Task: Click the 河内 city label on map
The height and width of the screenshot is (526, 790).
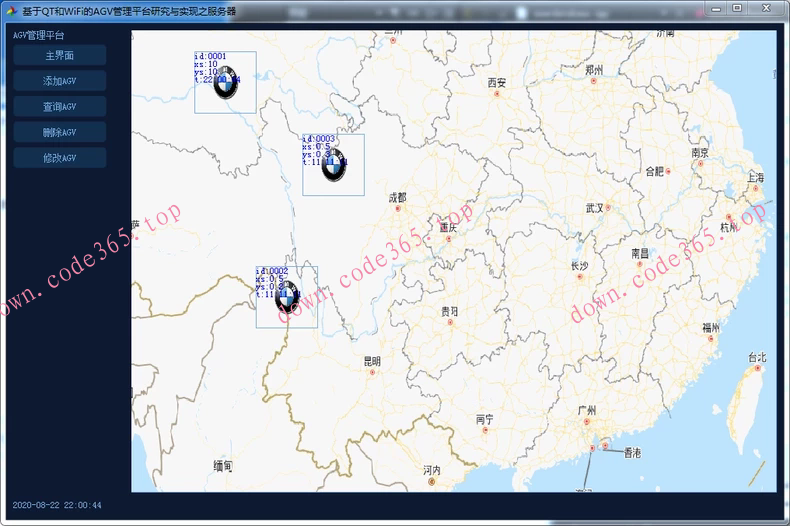Action: [x=432, y=470]
